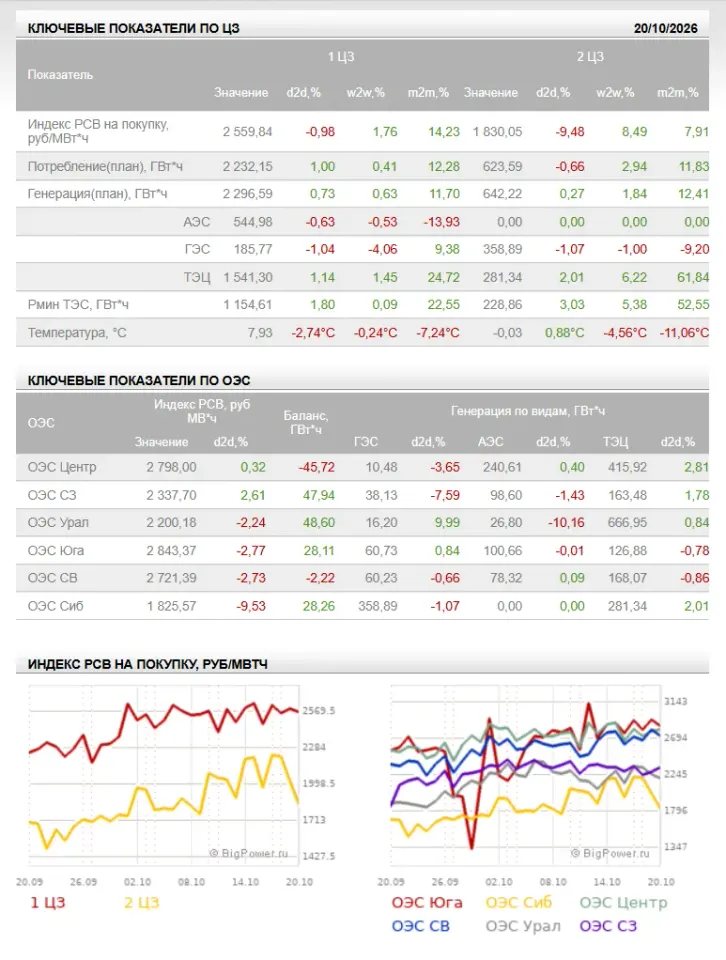Click value -9,53 in ОЭС Сиб row

tap(251, 606)
